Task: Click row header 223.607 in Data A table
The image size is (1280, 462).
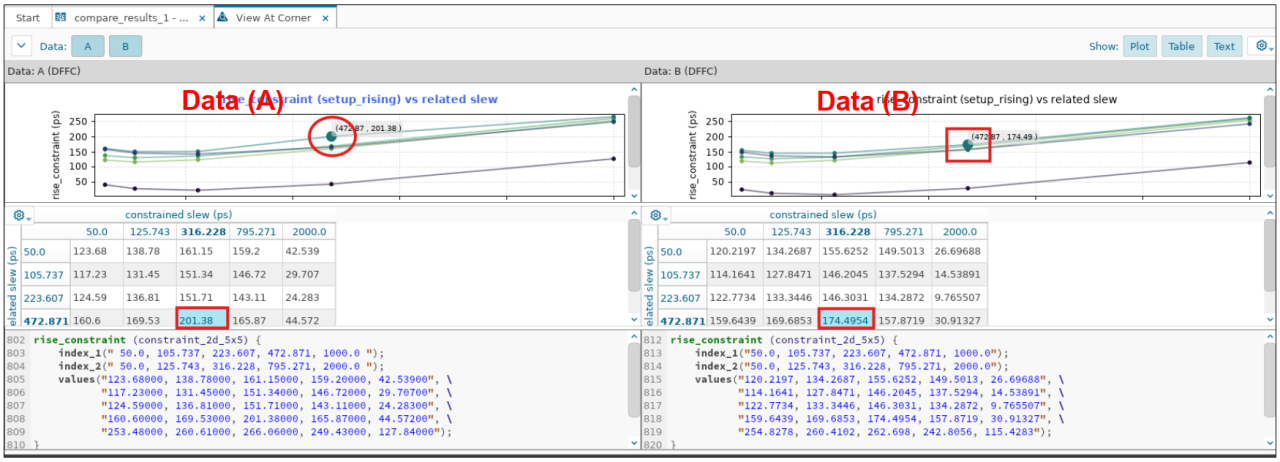Action: 44,298
